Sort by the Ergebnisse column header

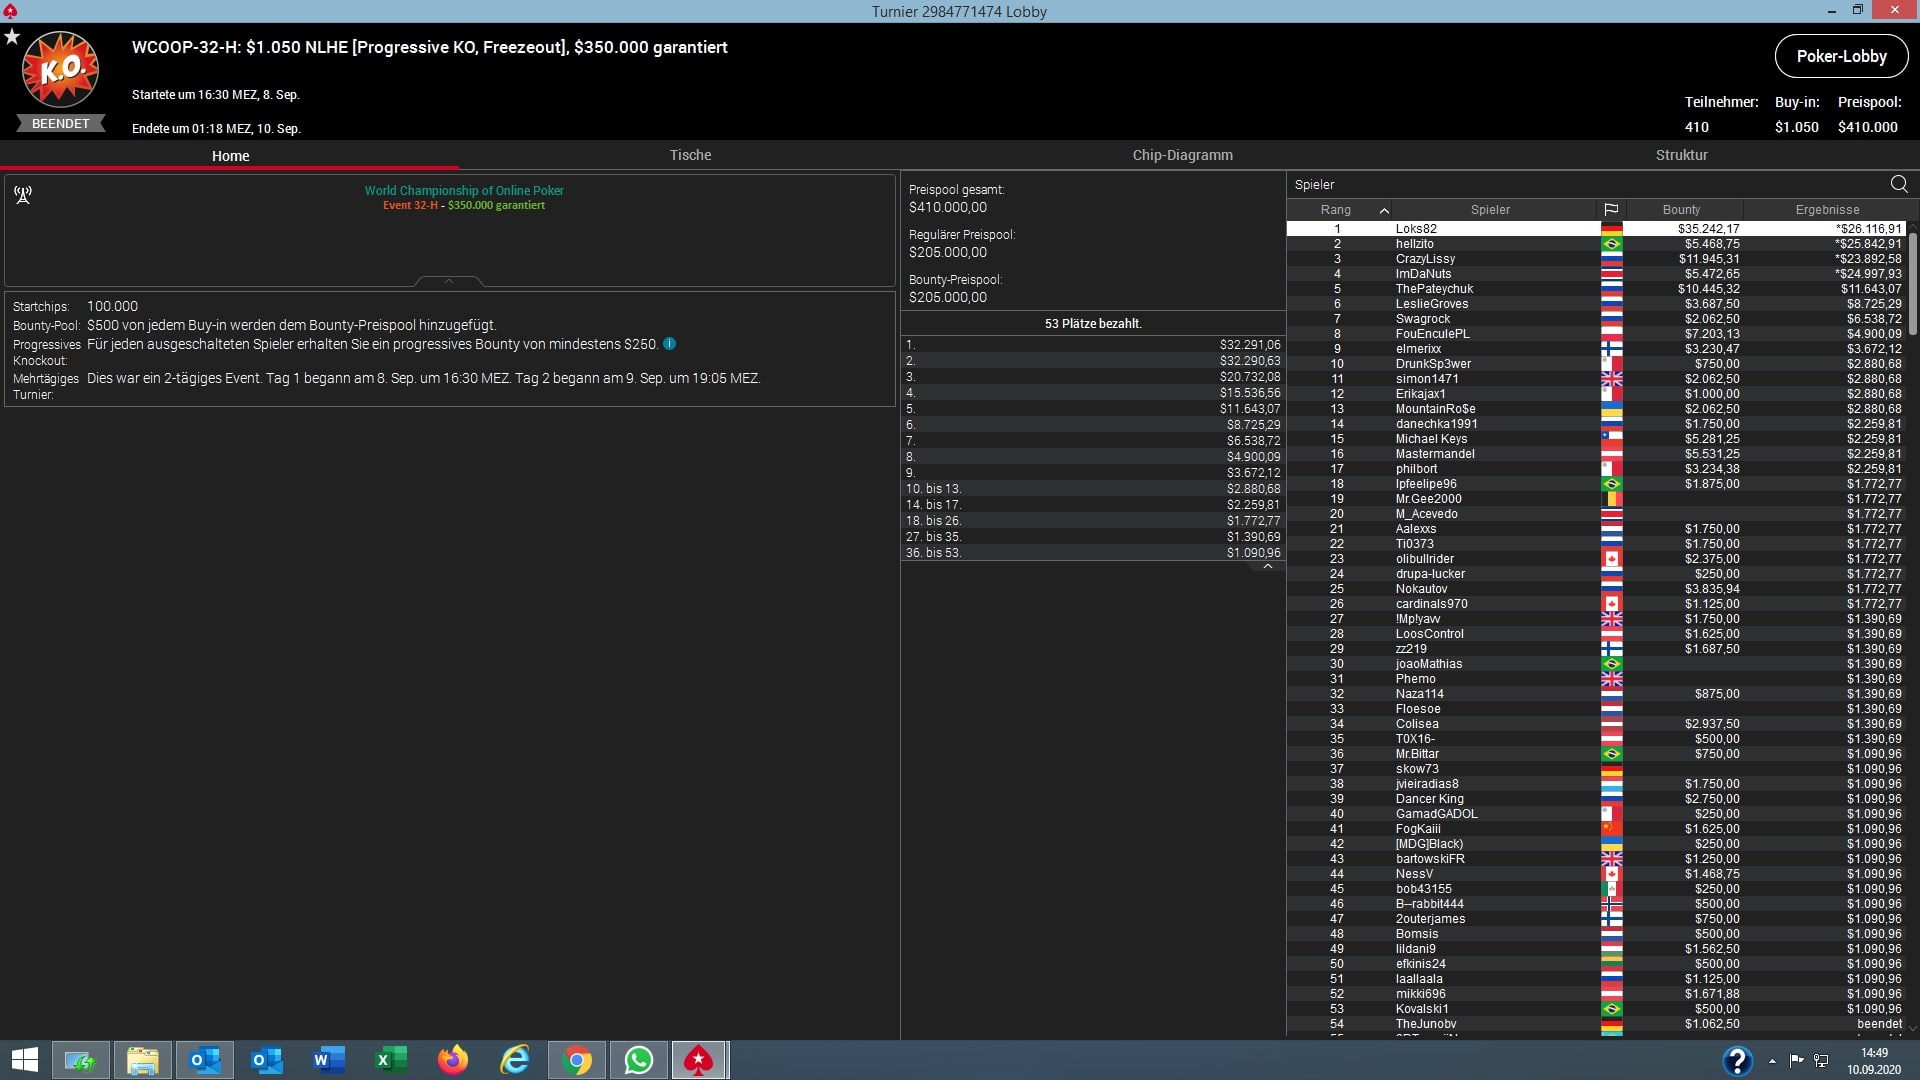point(1826,210)
